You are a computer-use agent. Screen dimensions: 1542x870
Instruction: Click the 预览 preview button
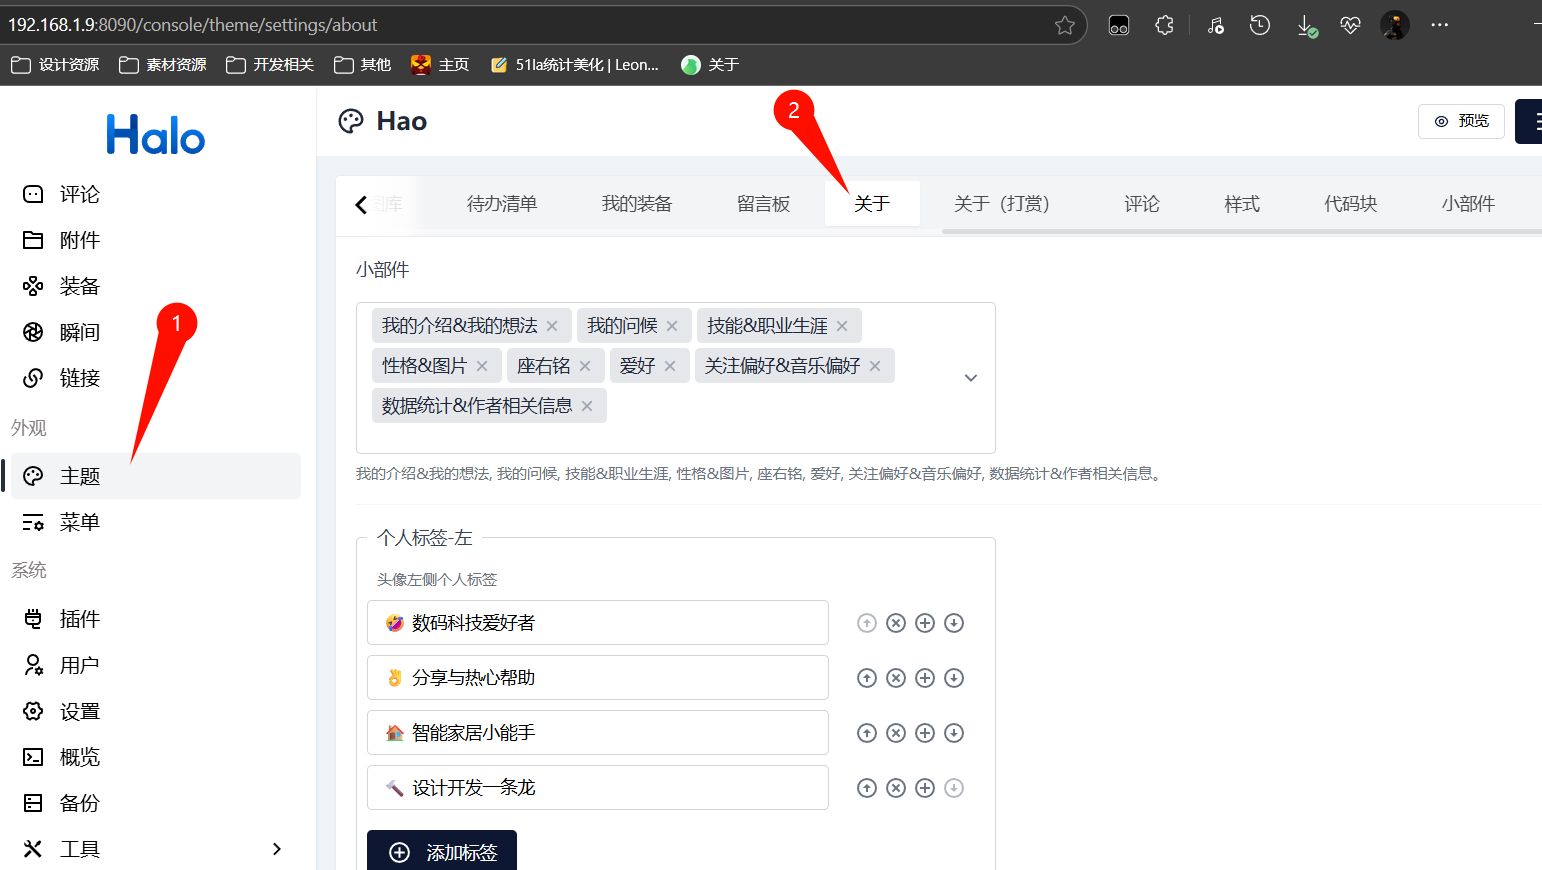click(x=1461, y=121)
